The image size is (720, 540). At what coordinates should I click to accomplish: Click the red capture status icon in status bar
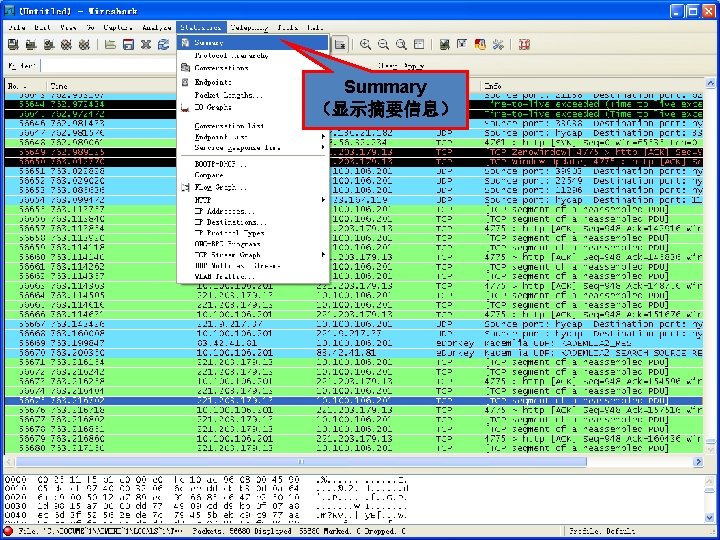(8, 531)
